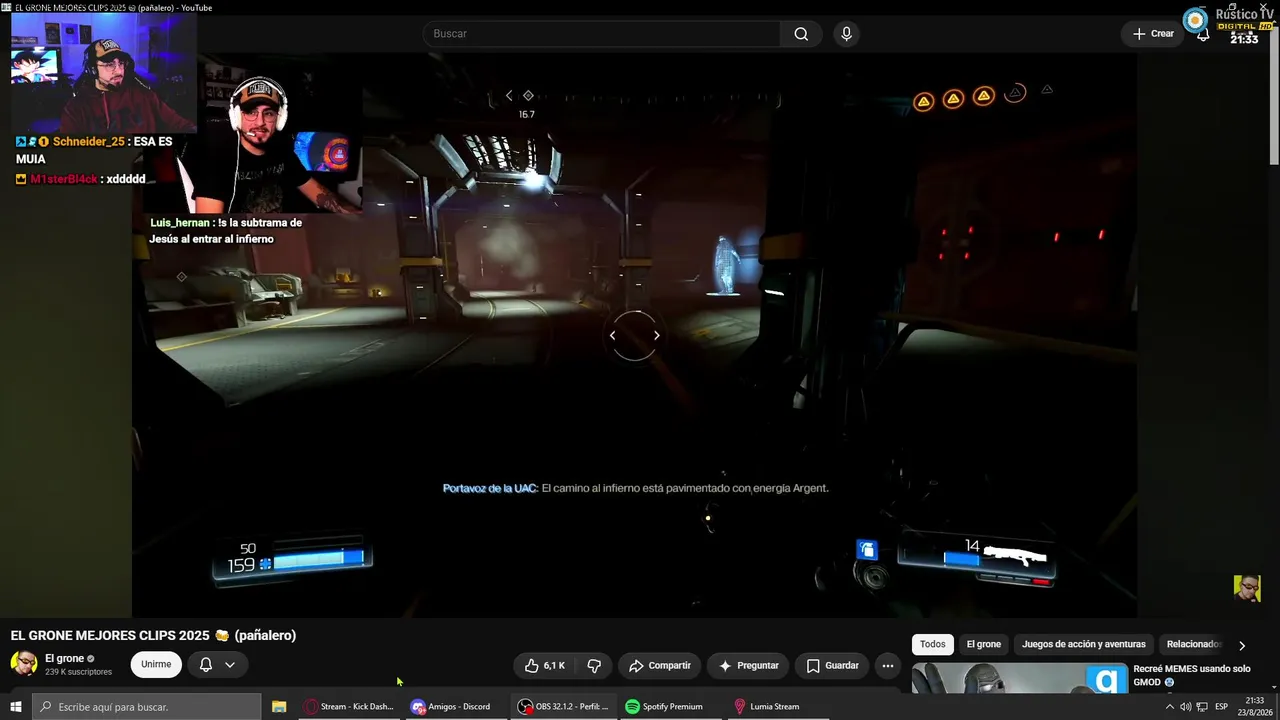
Task: Open YouTube notifications bell at top right
Action: coord(1203,34)
